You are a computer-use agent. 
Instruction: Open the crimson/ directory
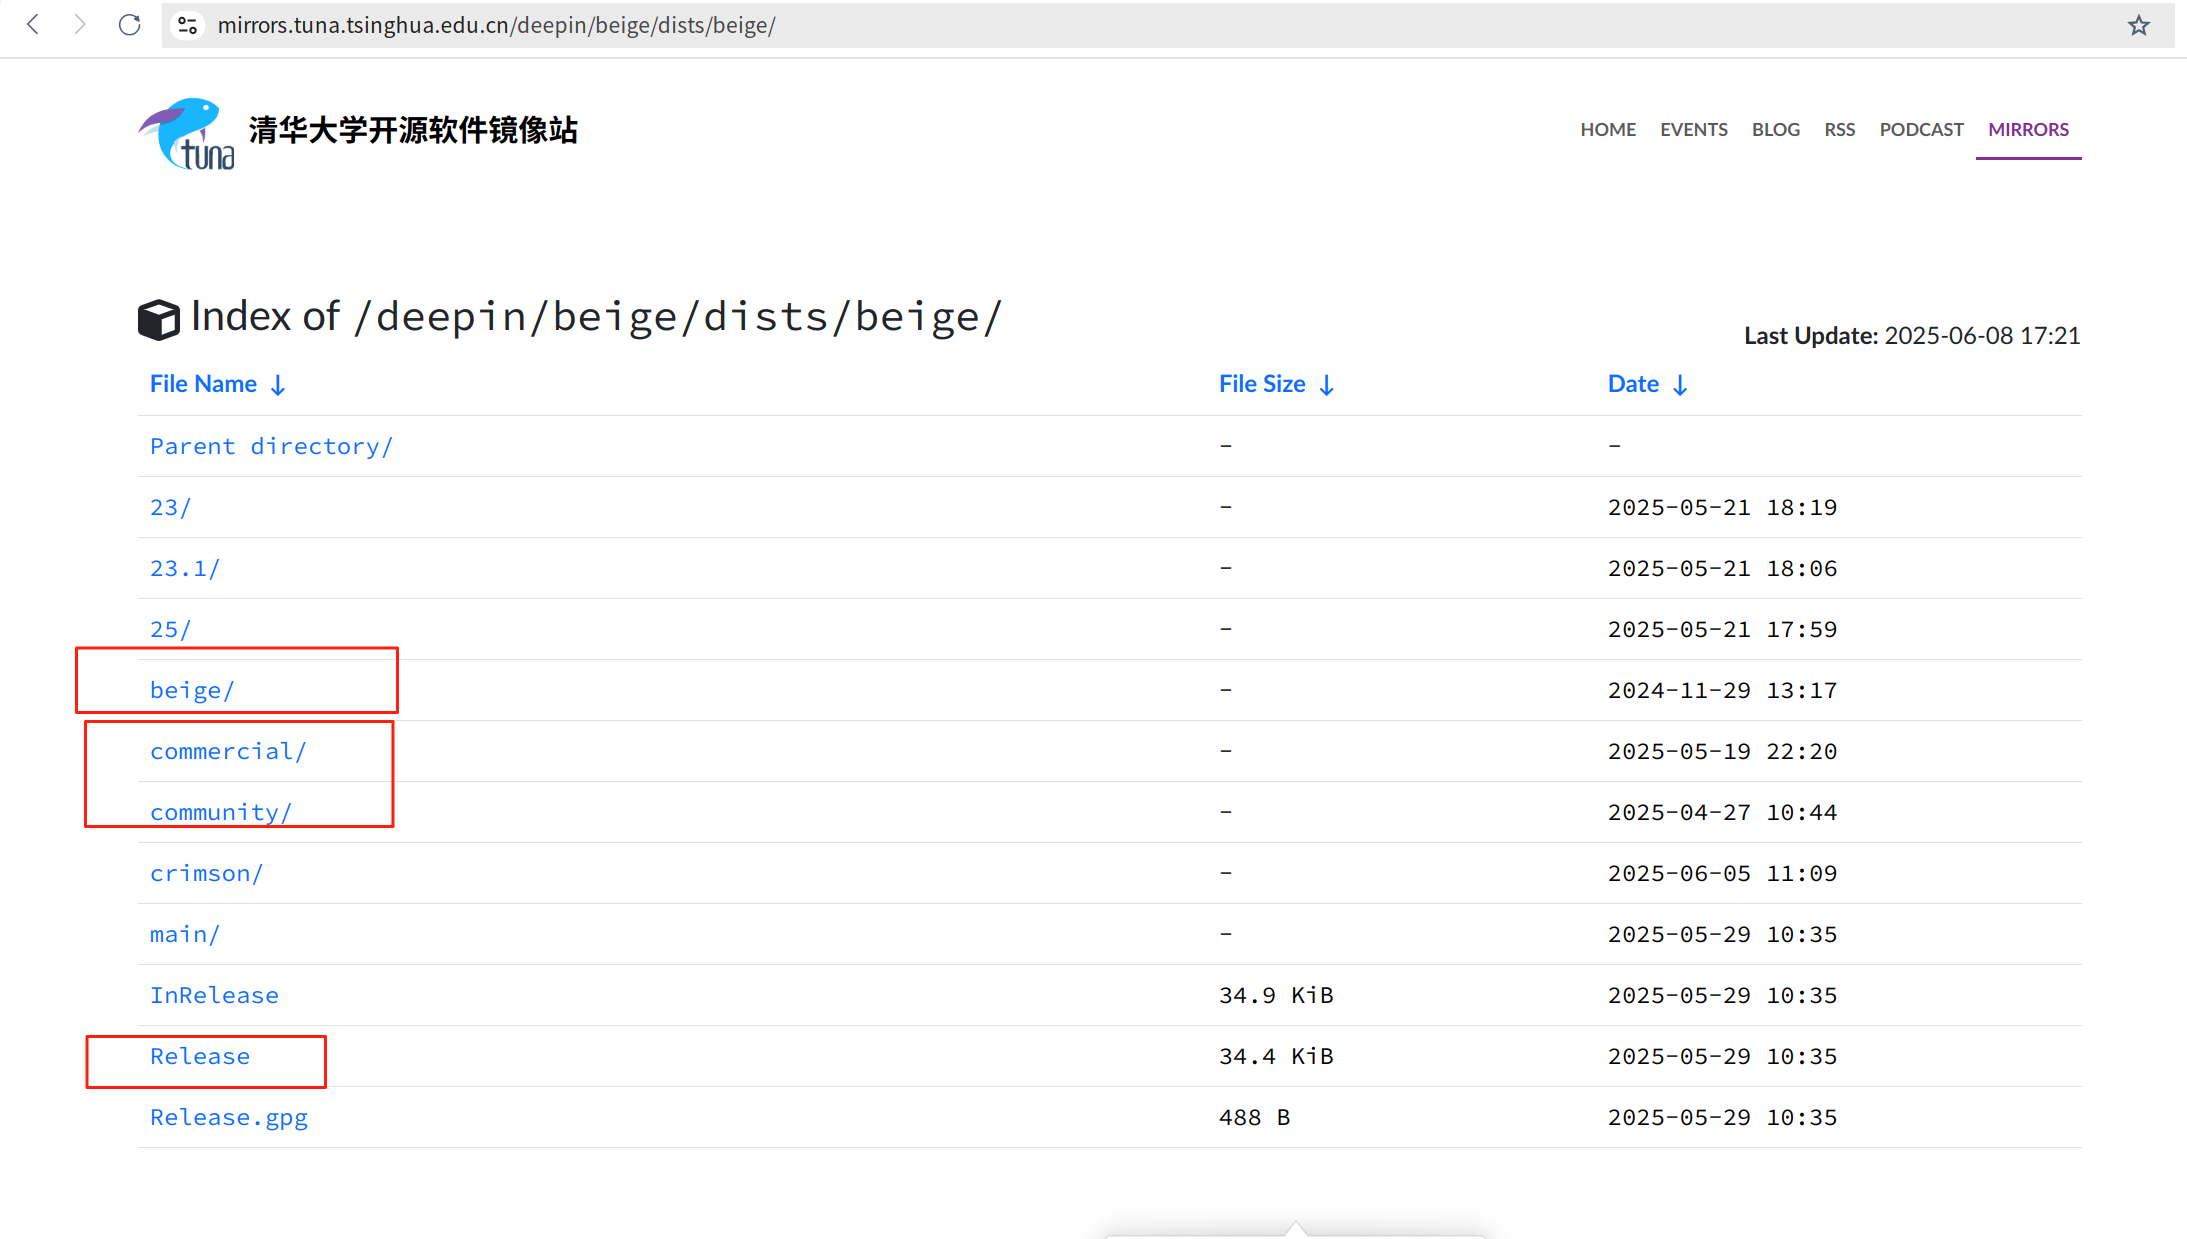[x=206, y=873]
